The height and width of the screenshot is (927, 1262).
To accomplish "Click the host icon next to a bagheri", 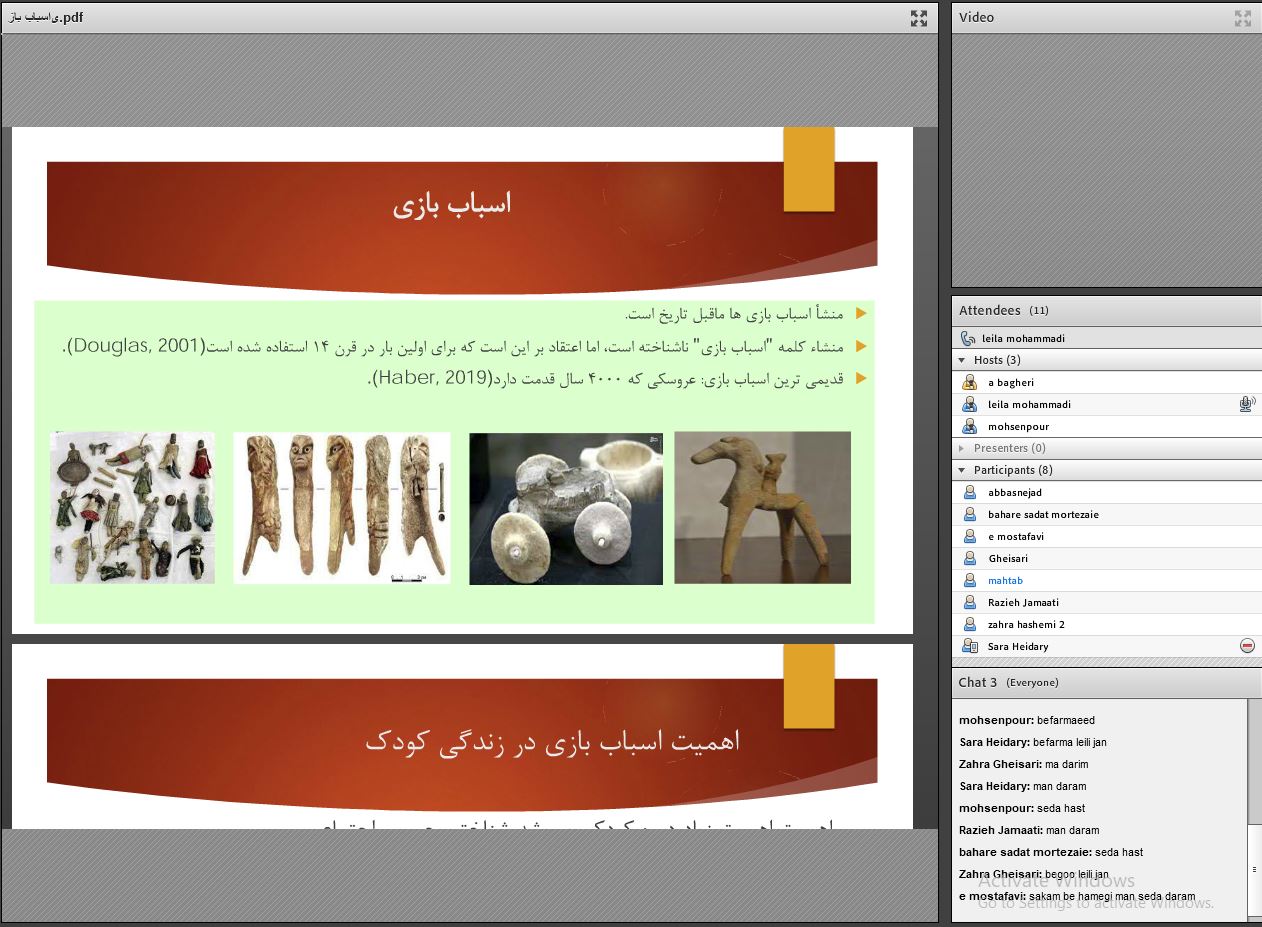I will click(969, 383).
